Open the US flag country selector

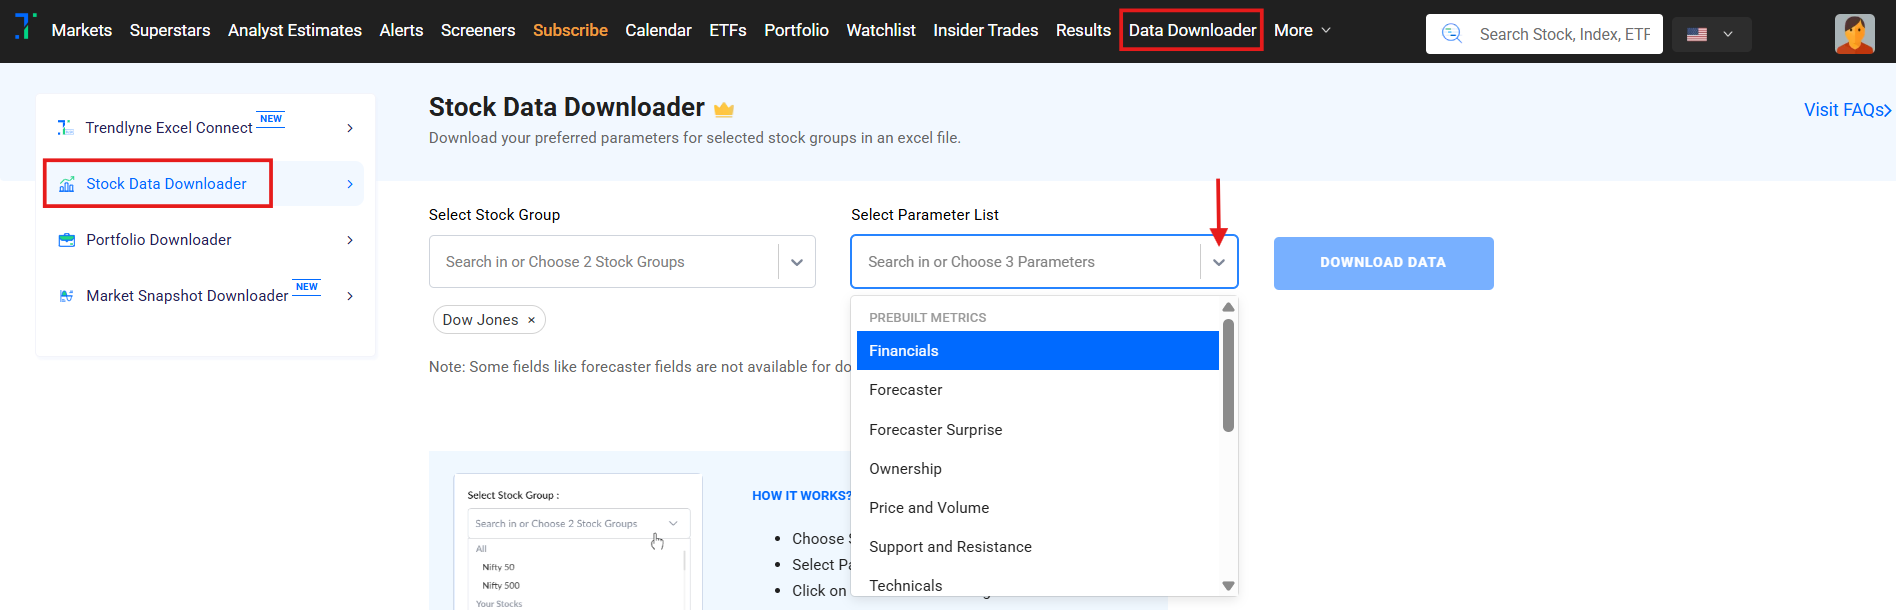click(x=1712, y=34)
